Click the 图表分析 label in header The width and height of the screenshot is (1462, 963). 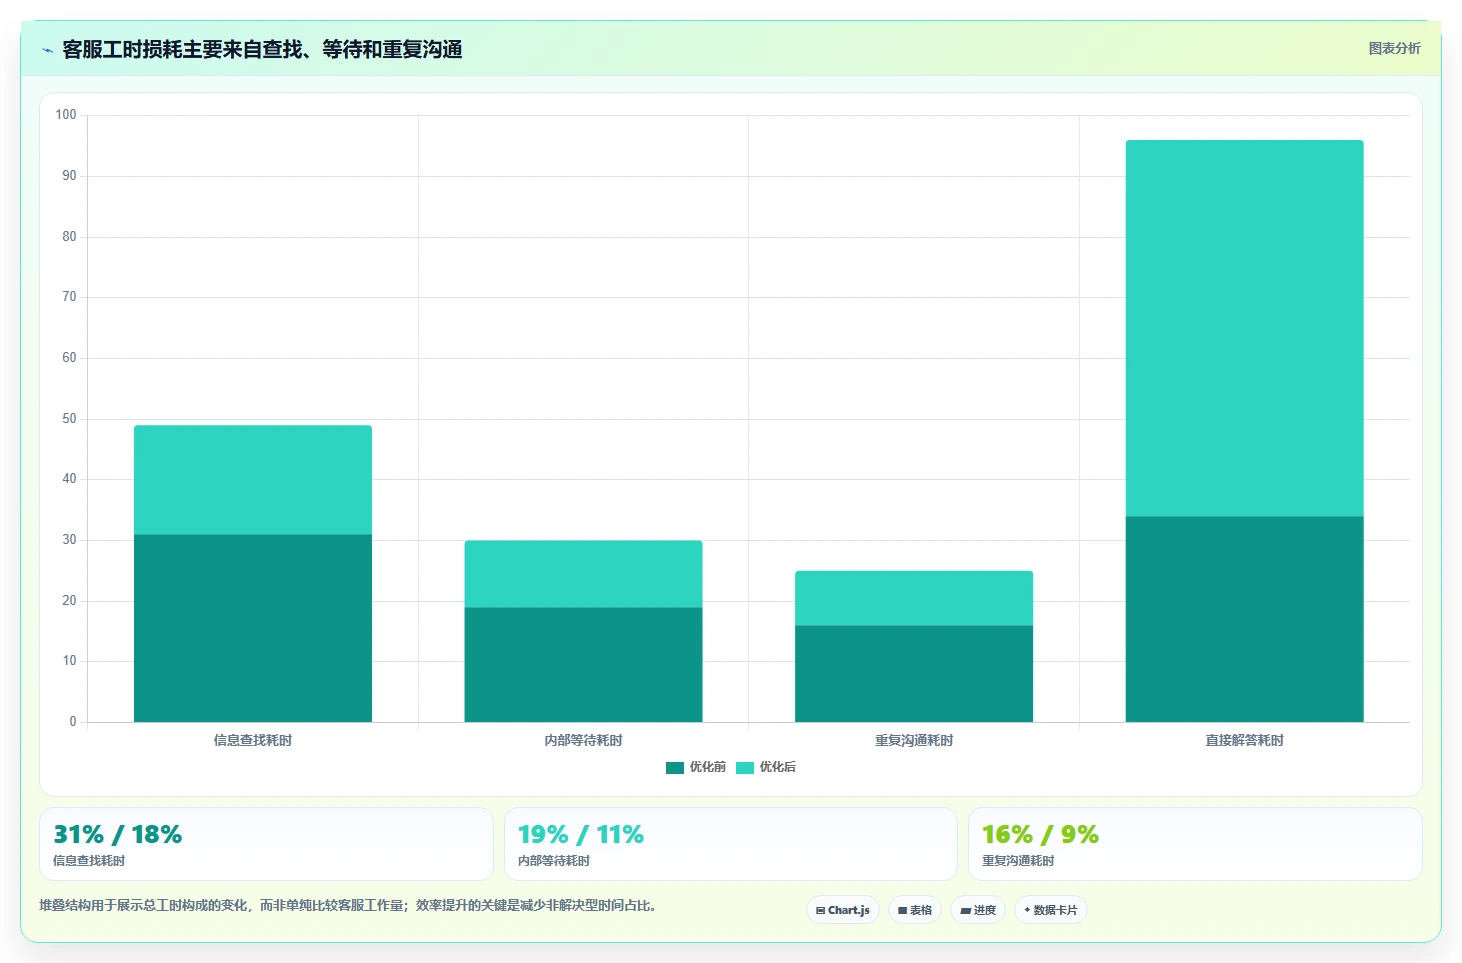tap(1394, 48)
